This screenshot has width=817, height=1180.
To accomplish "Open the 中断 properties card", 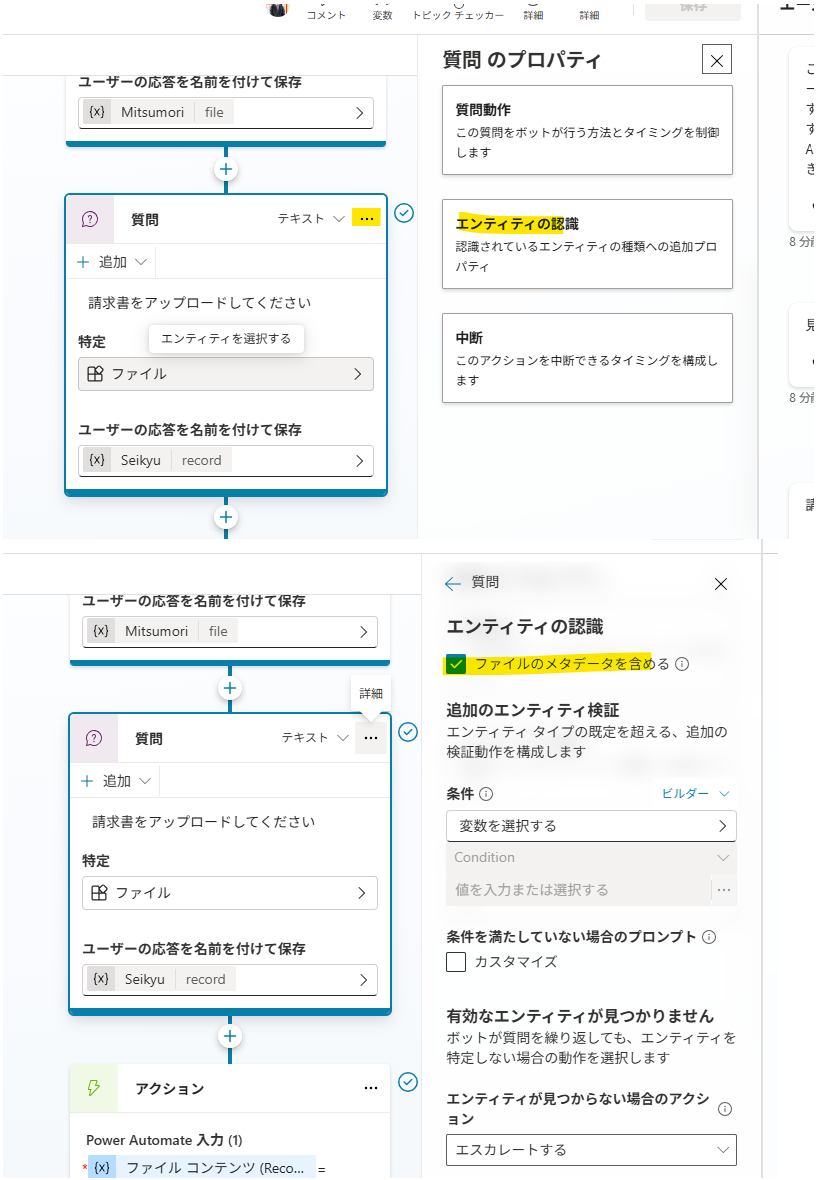I will 587,358.
